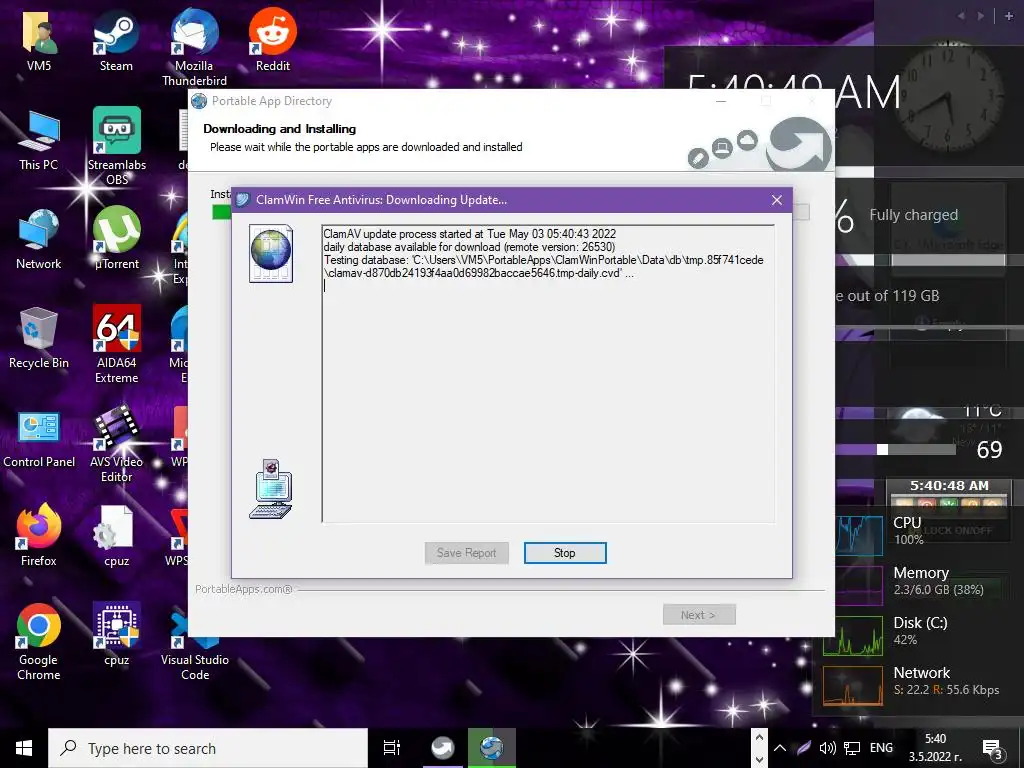Open Mozilla Thunderbird desktop shortcut
1024x768 pixels.
[x=195, y=47]
